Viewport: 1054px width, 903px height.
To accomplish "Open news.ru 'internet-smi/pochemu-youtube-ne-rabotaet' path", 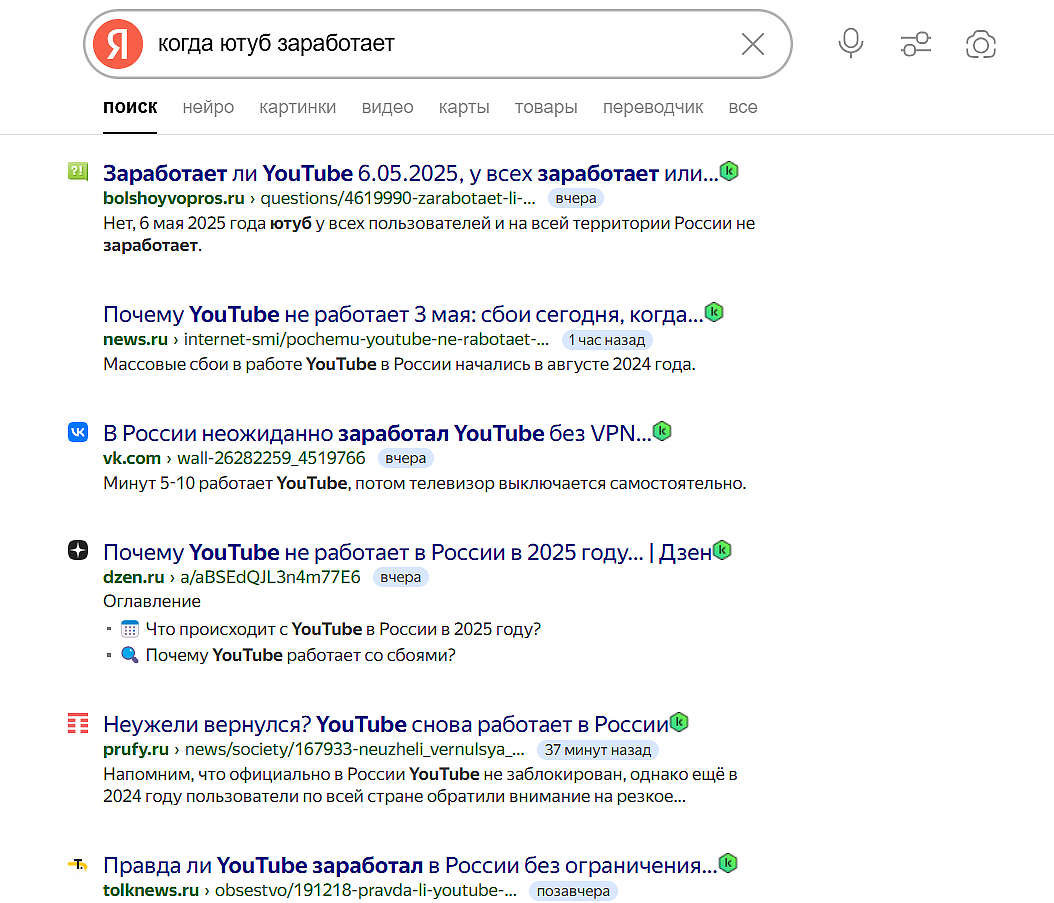I will (366, 340).
